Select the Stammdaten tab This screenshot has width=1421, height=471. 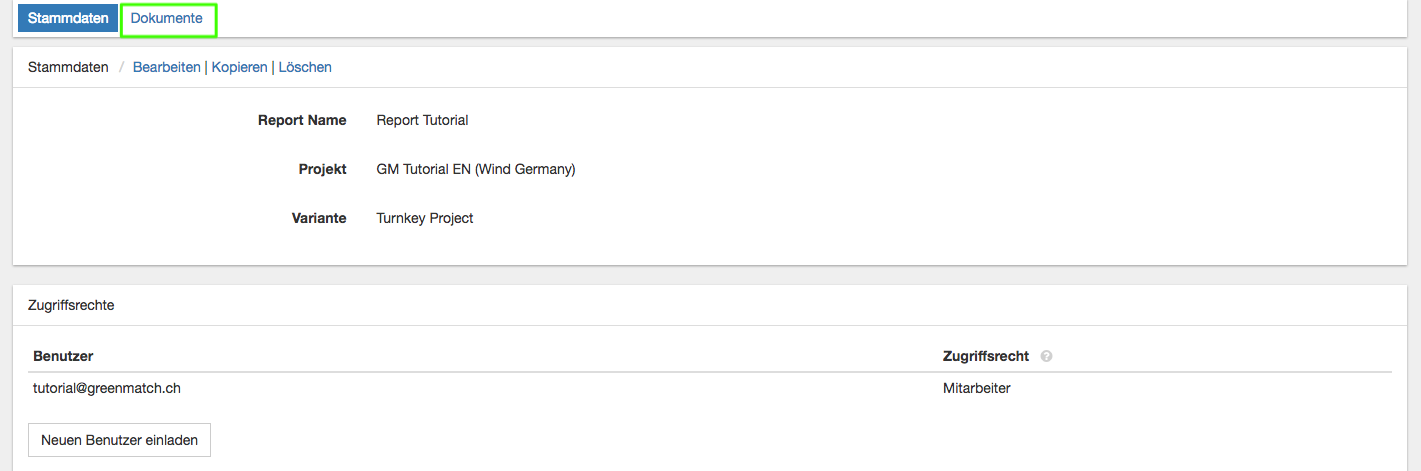68,19
